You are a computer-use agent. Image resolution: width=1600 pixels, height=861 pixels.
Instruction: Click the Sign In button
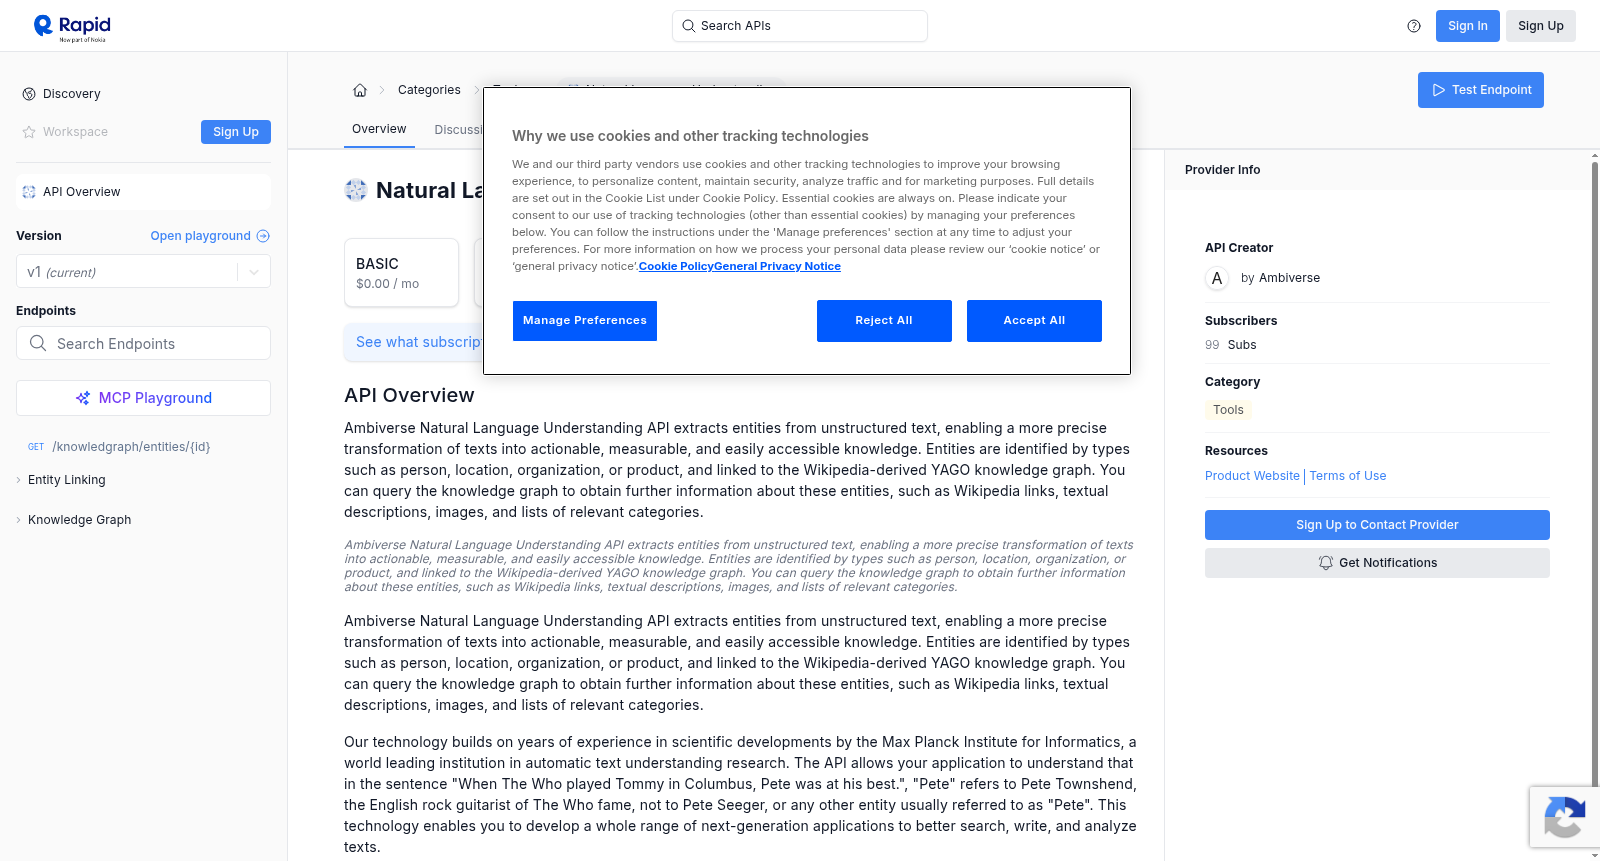1467,26
